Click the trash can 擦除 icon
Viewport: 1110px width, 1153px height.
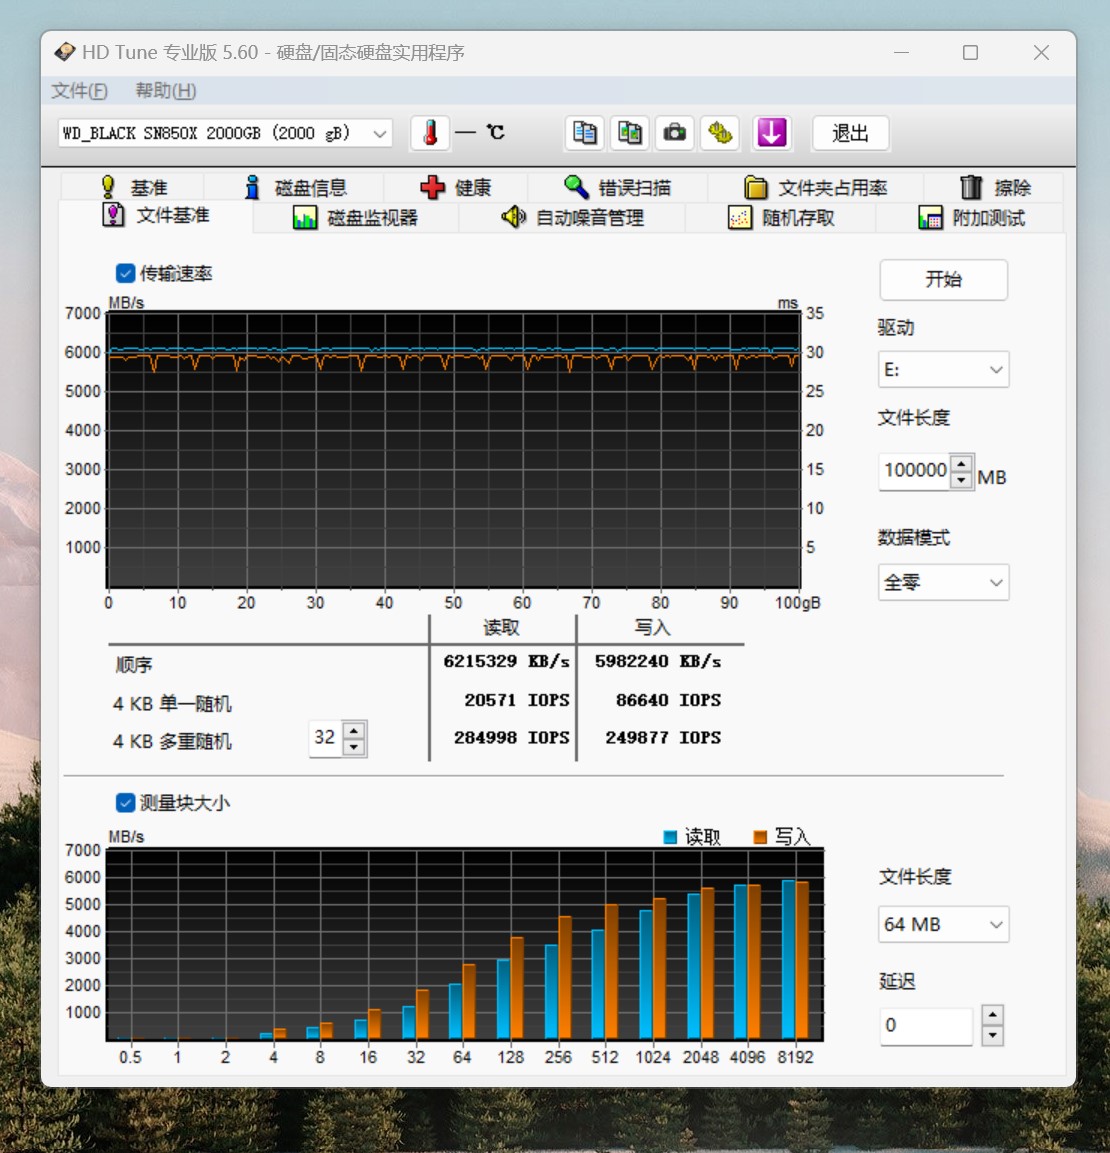tap(971, 188)
